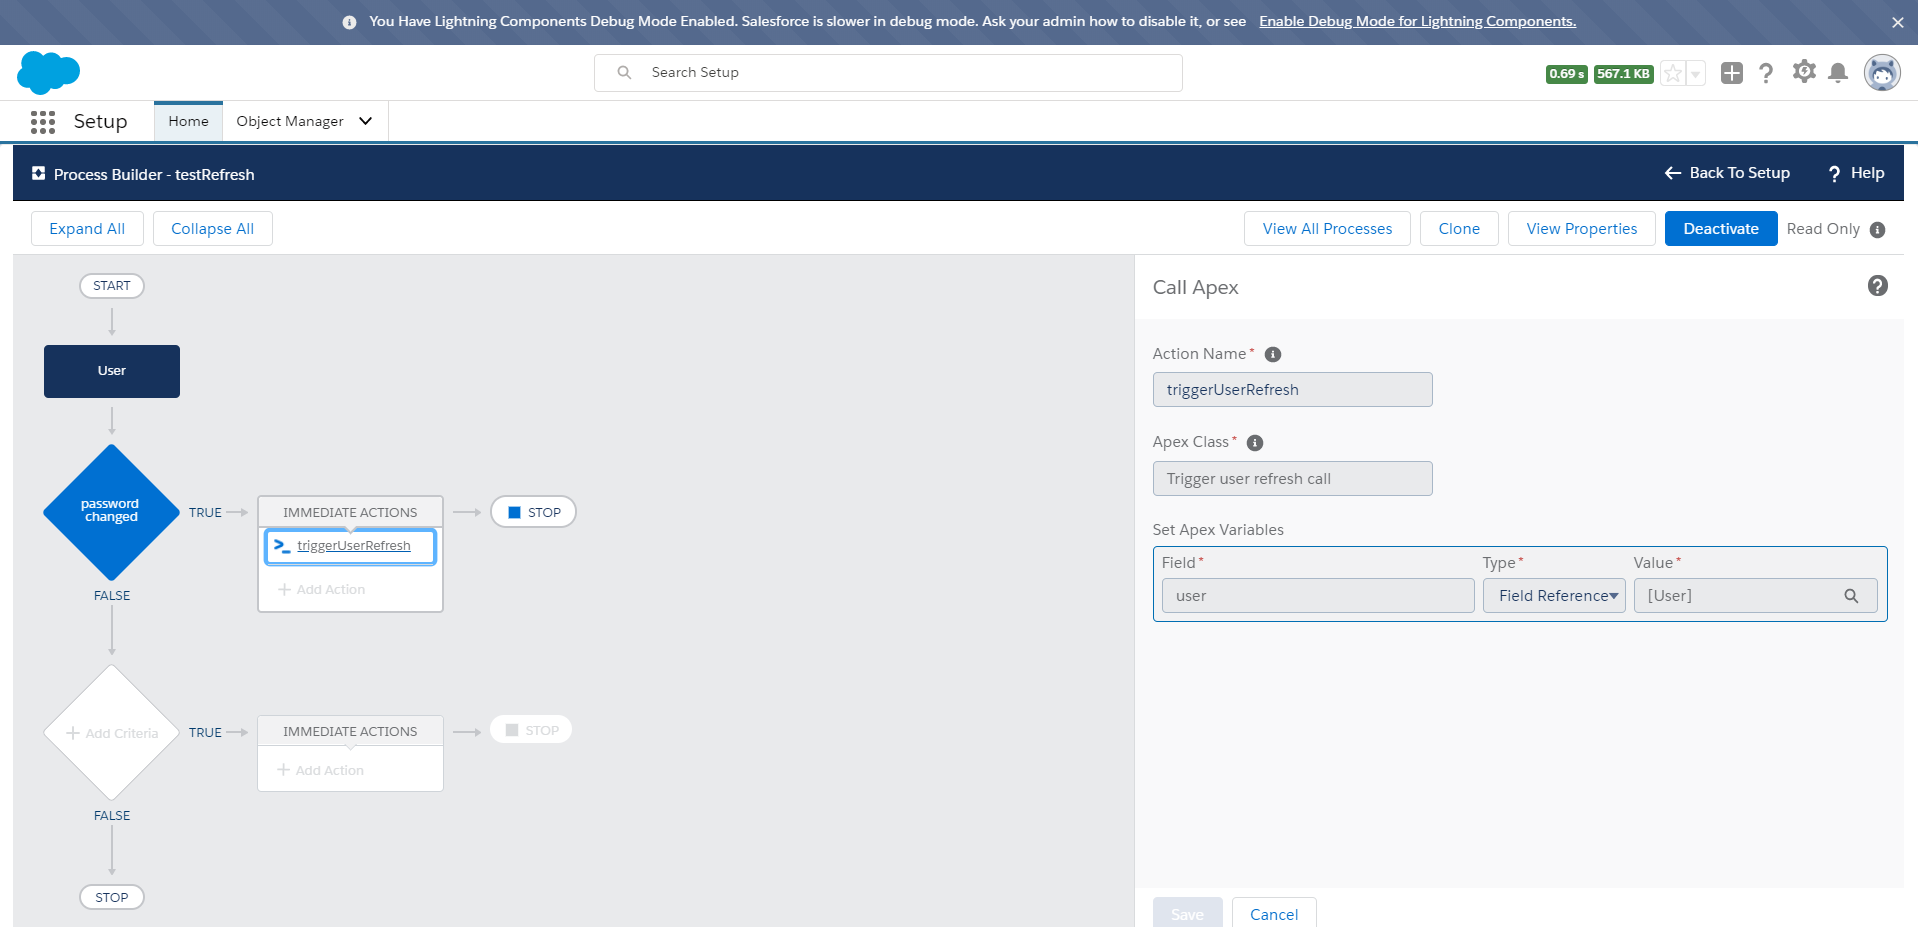Click the Process Builder title icon
1918x927 pixels.
(38, 174)
